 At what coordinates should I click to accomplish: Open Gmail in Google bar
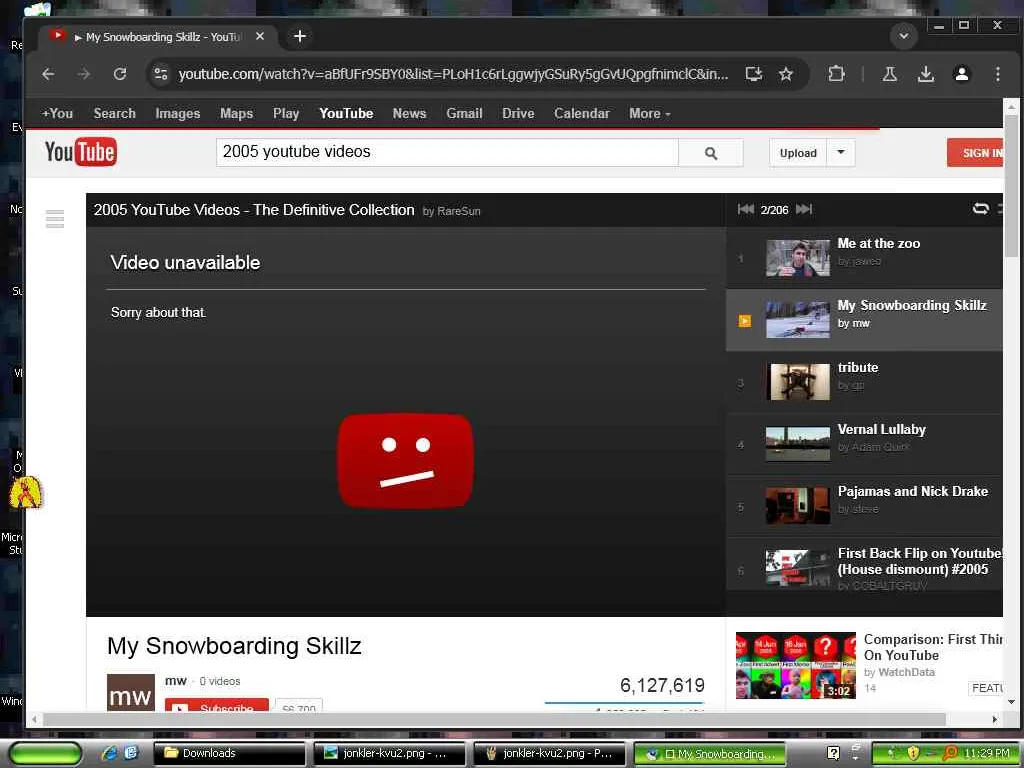tap(464, 114)
